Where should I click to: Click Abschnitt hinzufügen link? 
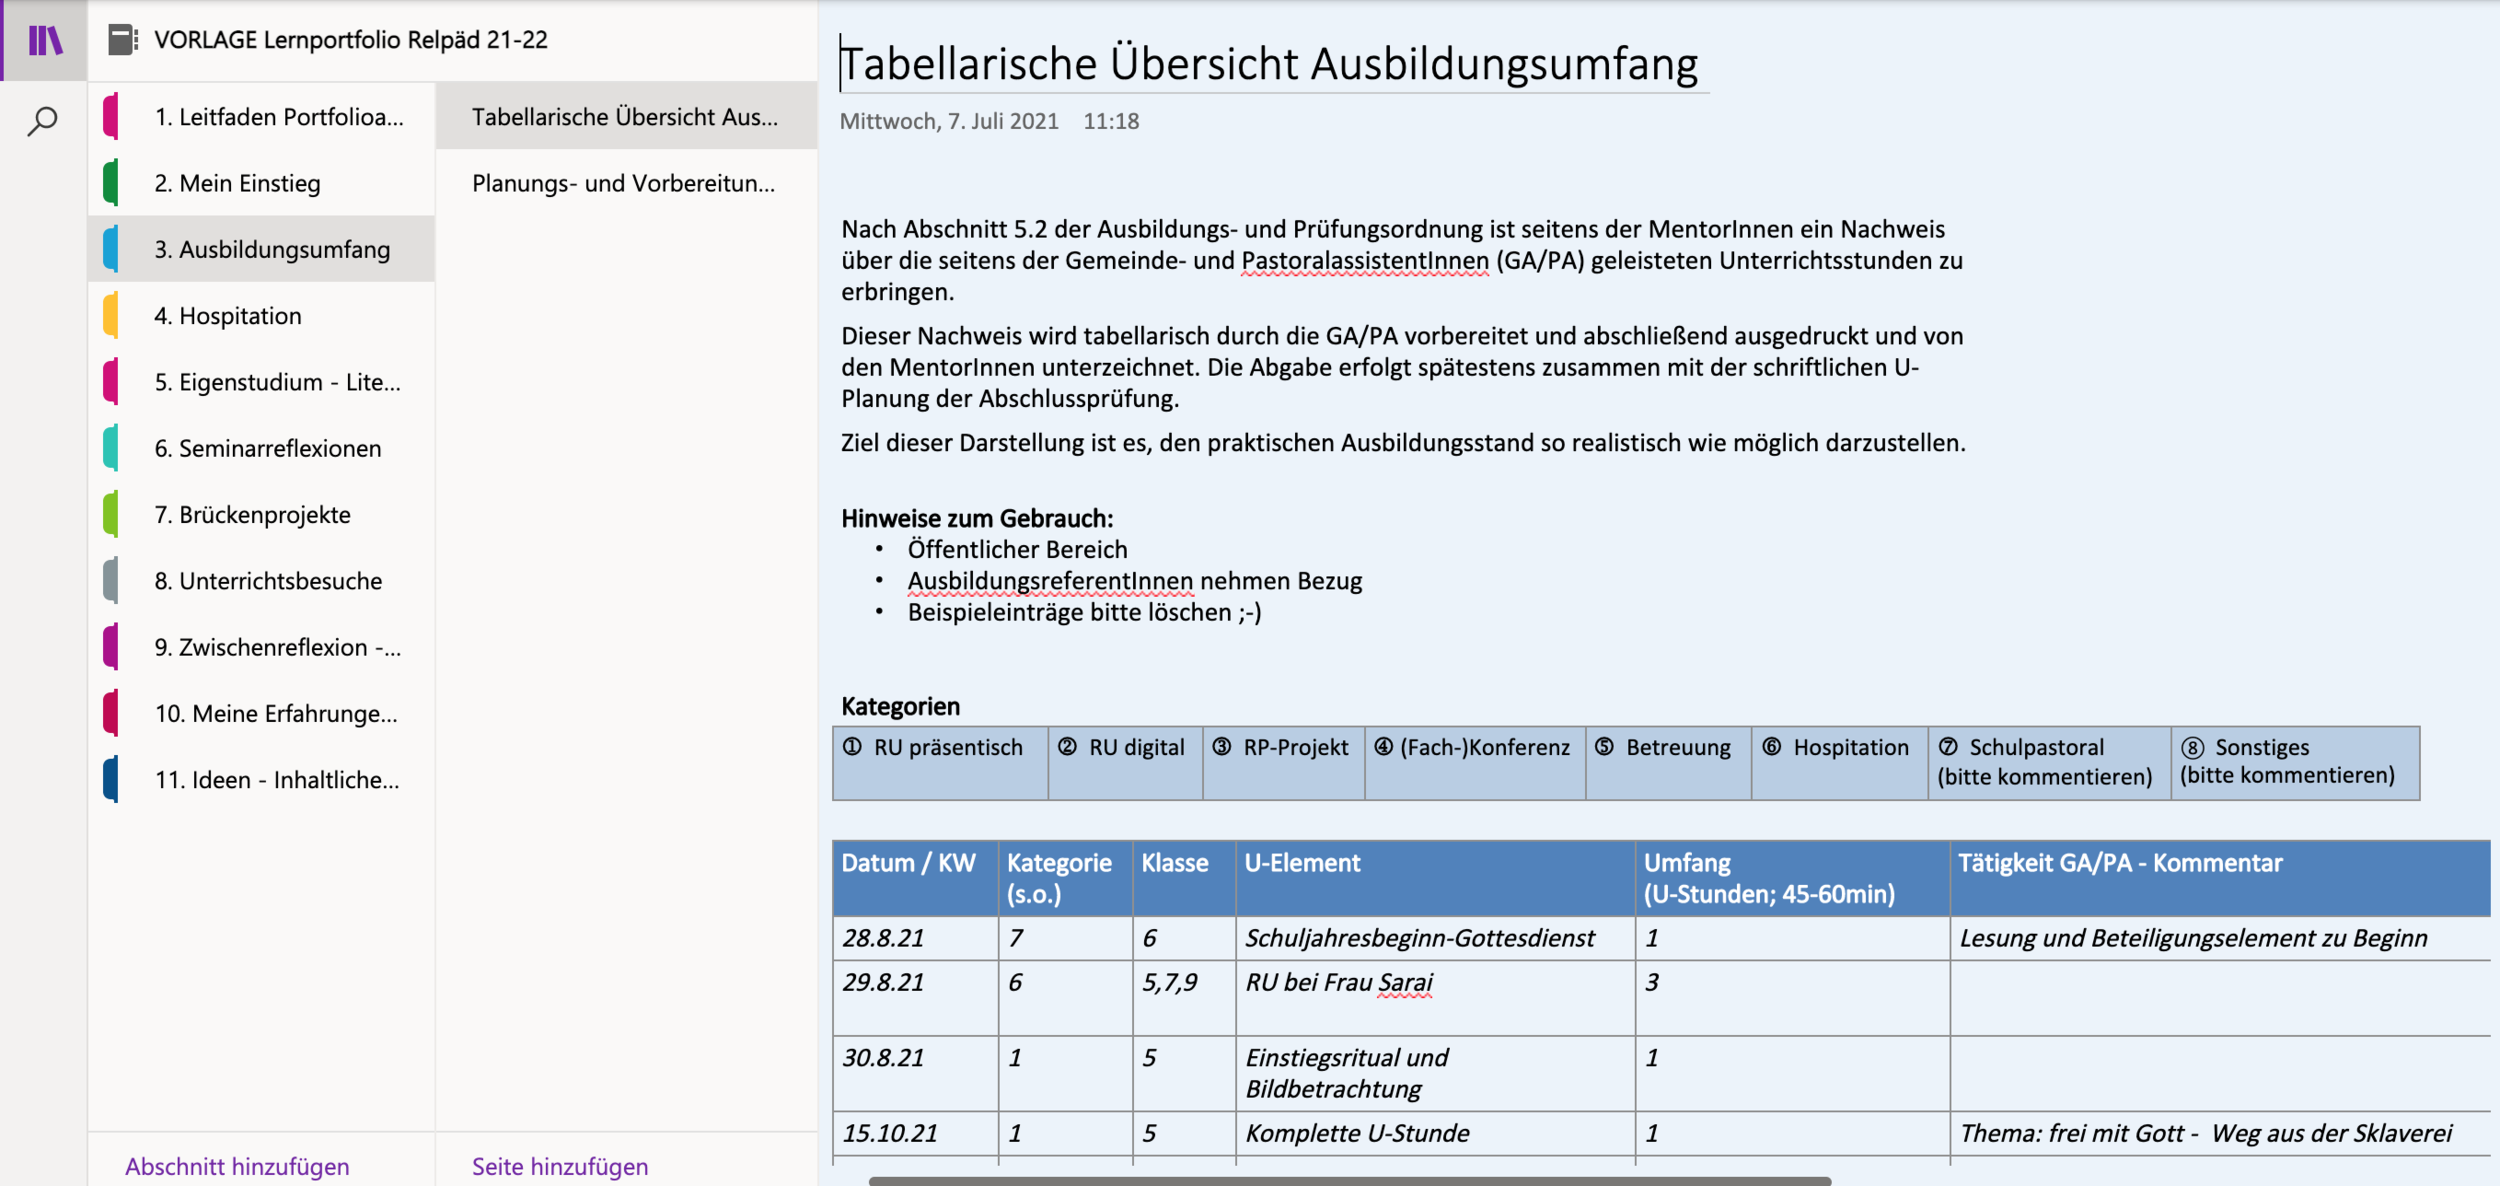(237, 1166)
